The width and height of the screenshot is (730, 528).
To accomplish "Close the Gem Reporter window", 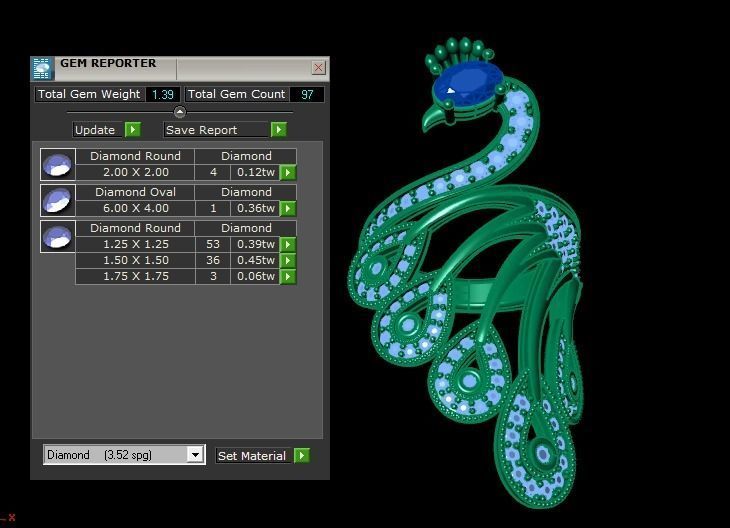I will [318, 68].
